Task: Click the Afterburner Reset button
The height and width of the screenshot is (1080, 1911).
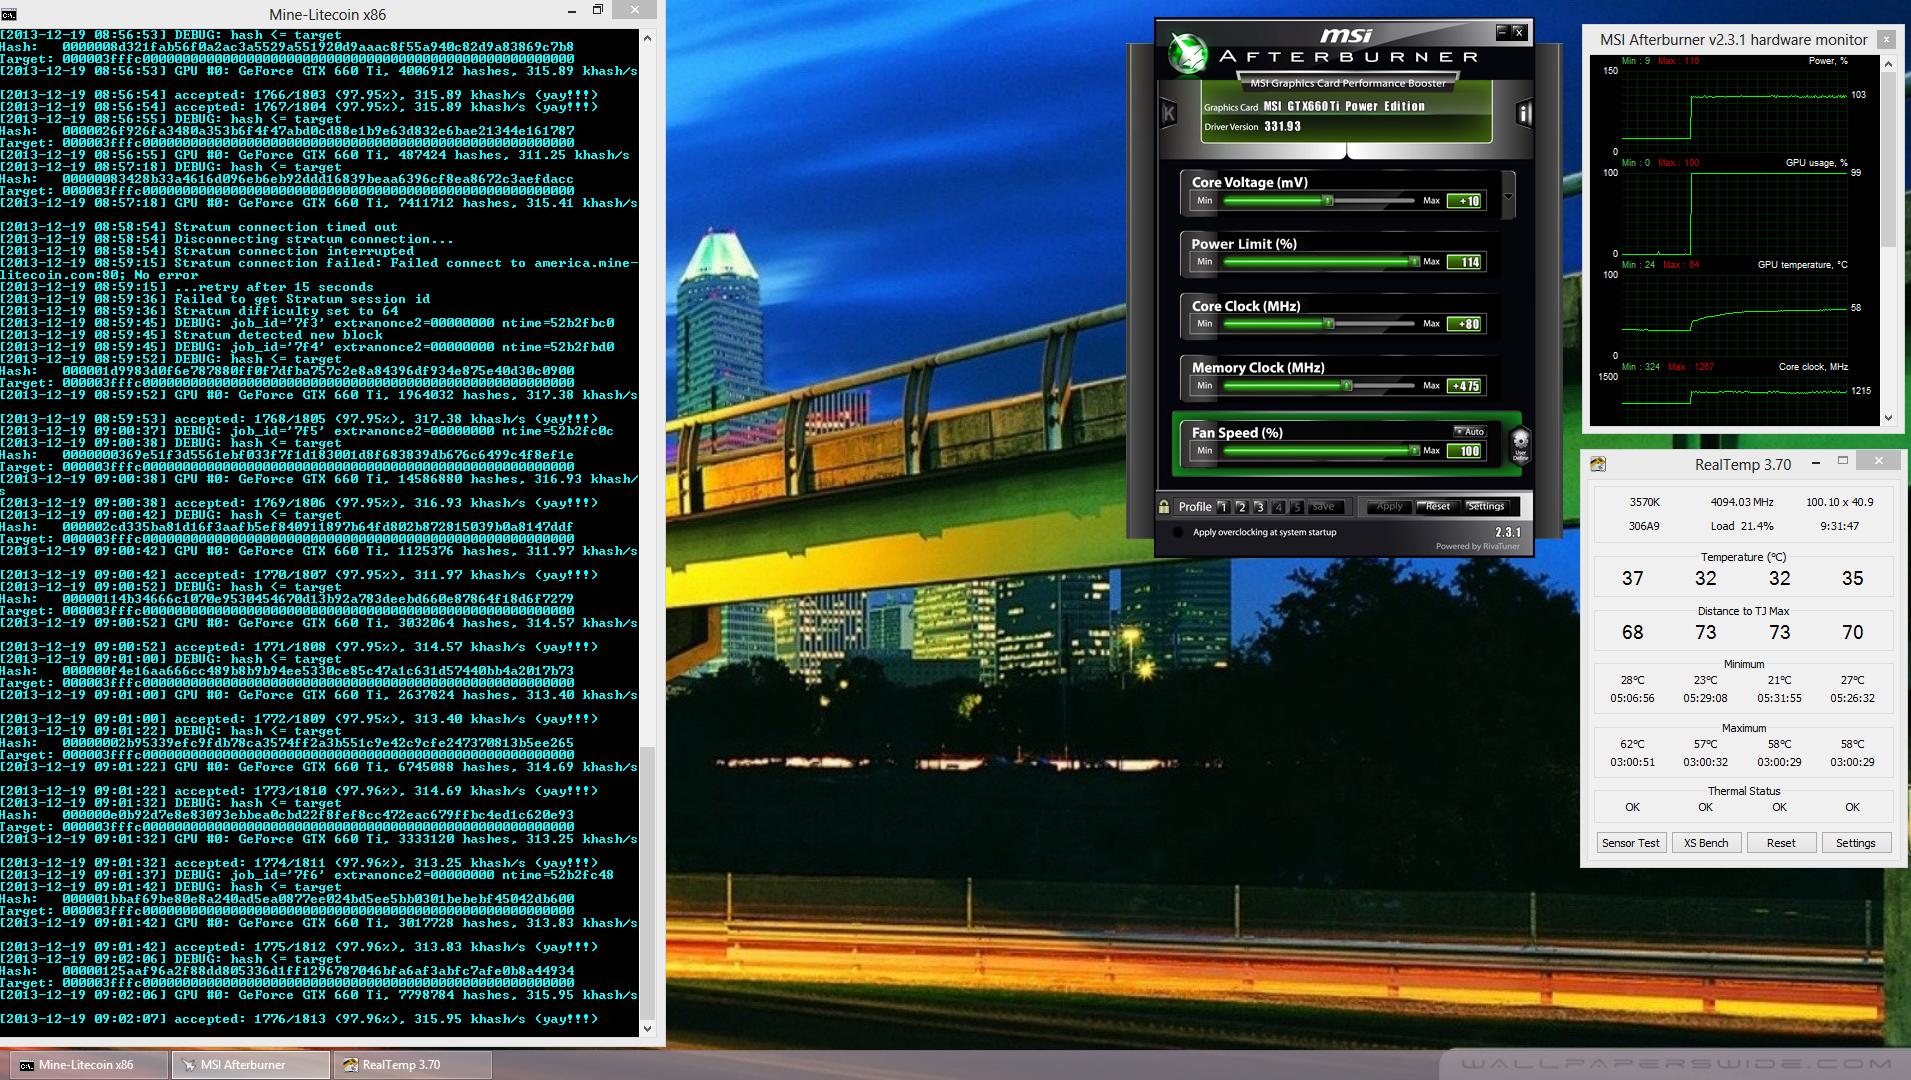Action: (1438, 507)
